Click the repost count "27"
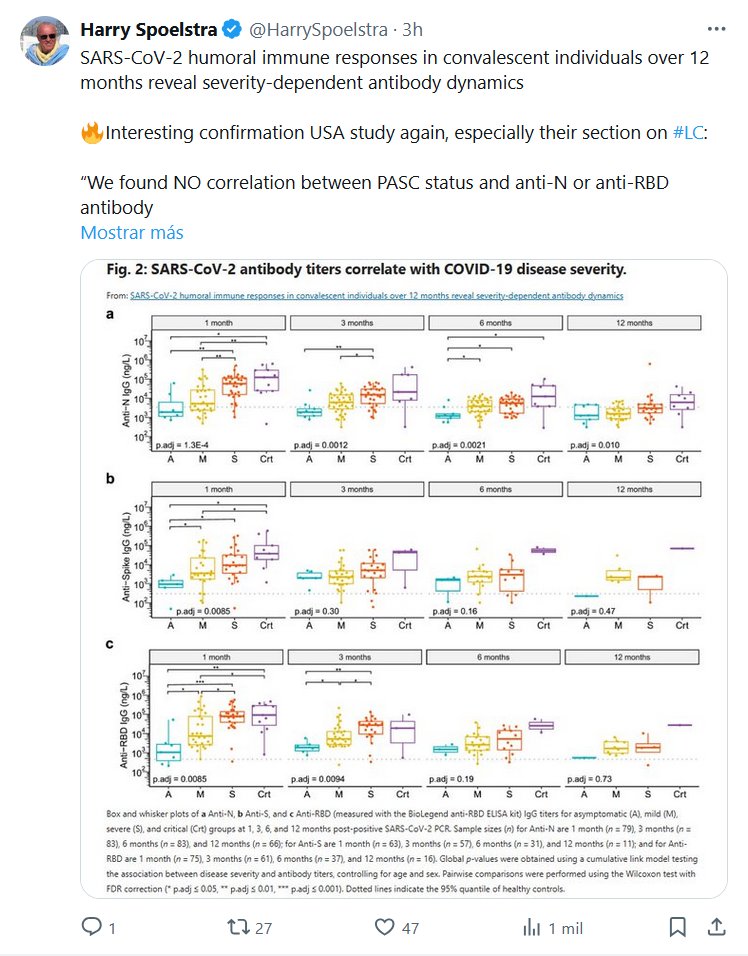The height and width of the screenshot is (956, 748). [264, 928]
